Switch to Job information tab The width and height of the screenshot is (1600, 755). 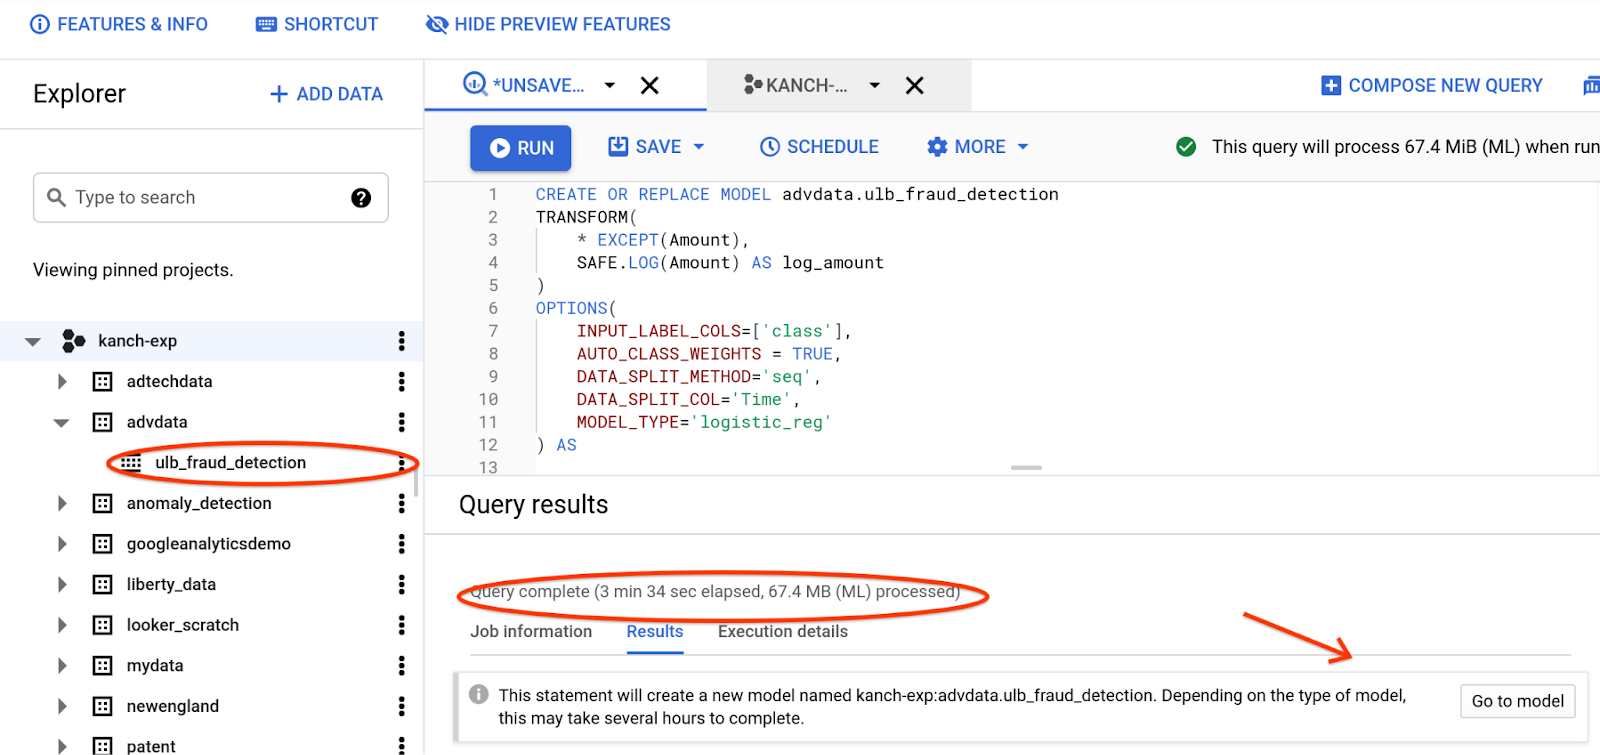pos(531,632)
